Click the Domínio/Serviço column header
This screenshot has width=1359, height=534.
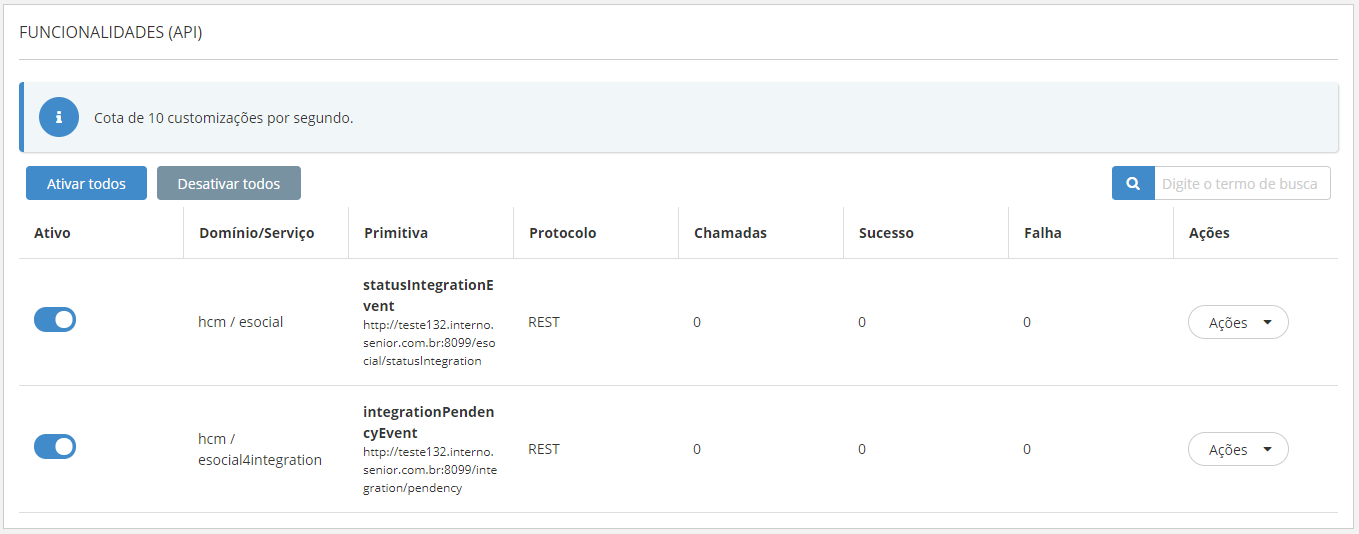tap(256, 233)
